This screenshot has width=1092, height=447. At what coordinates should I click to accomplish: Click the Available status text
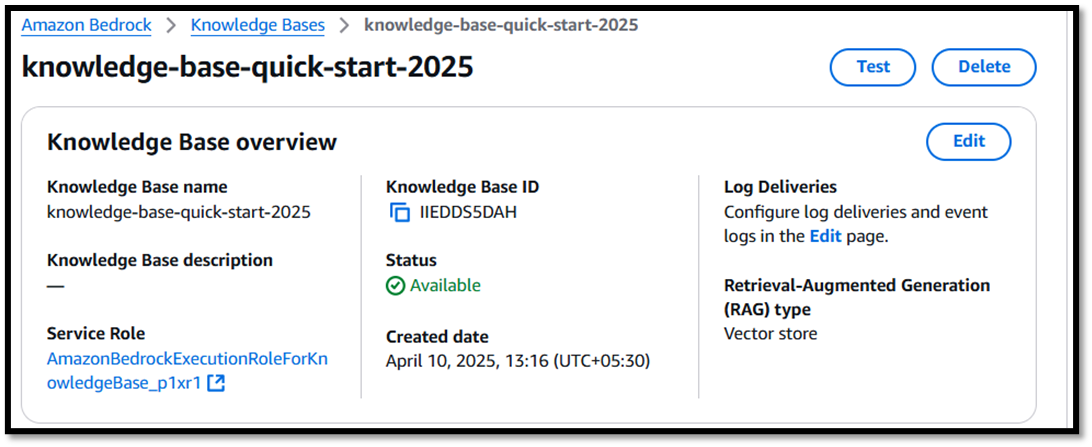coord(445,285)
